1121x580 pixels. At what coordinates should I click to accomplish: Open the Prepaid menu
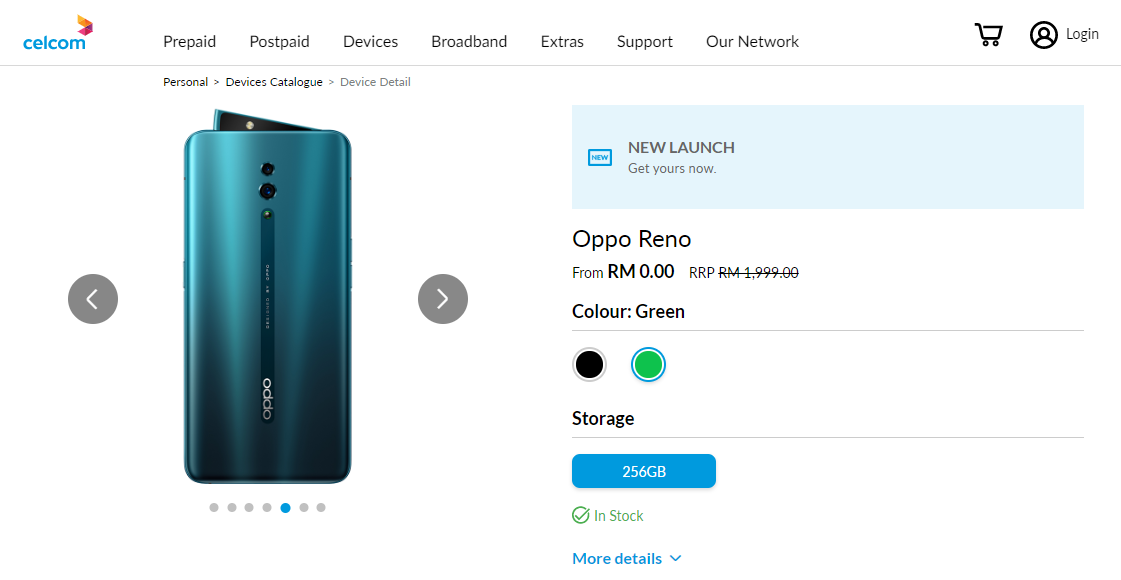[190, 42]
